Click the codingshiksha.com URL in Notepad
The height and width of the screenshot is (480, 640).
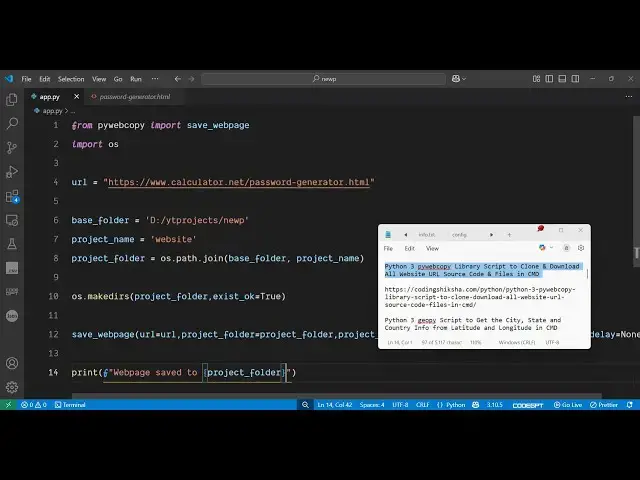point(480,297)
